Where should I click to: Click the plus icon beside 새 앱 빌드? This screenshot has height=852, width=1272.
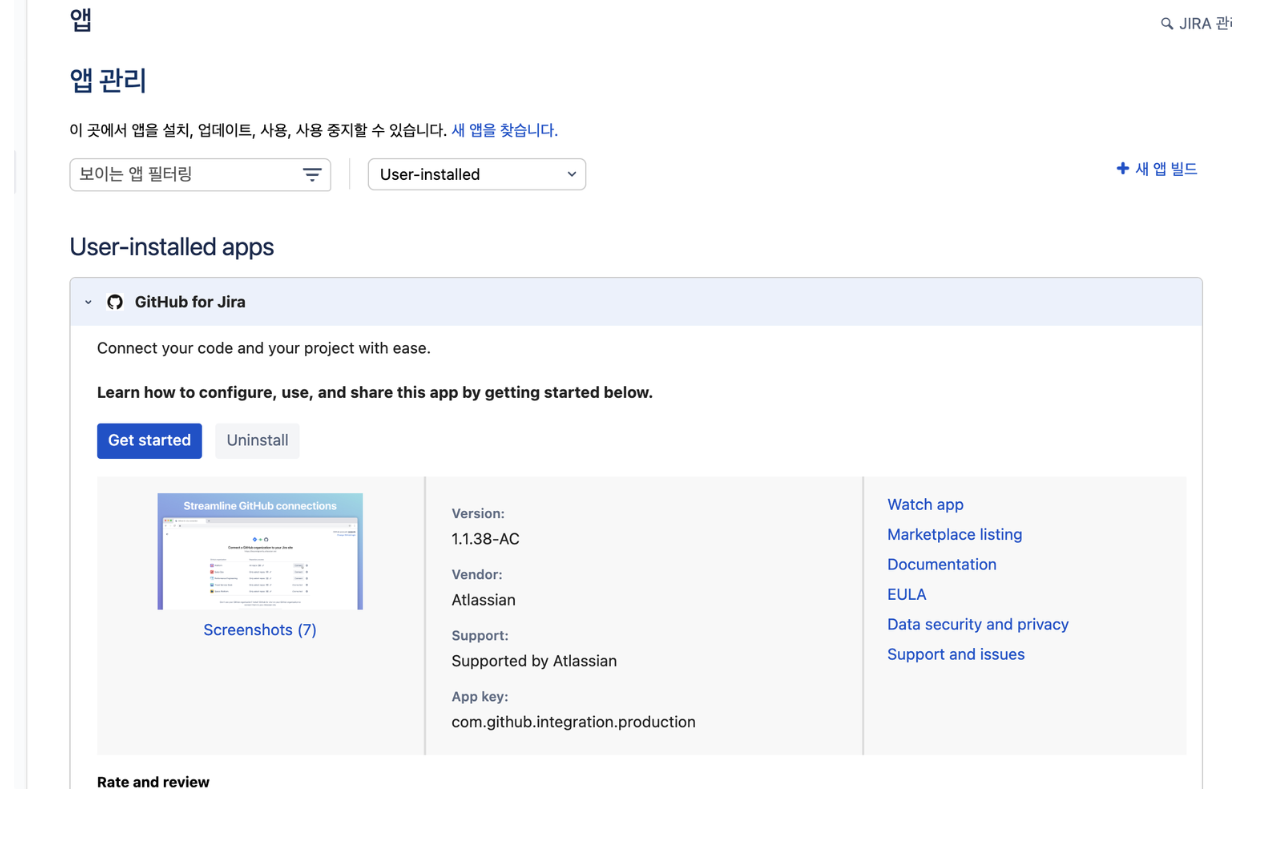(x=1123, y=169)
